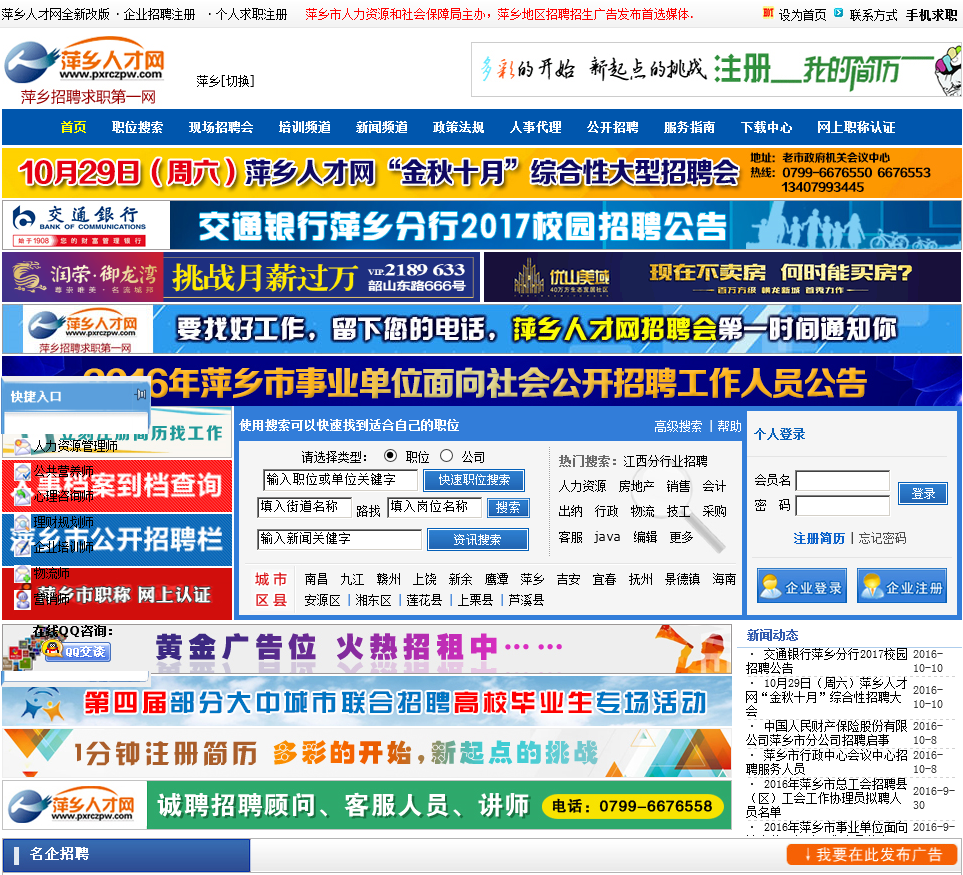Open the 交通银行萍乡分行2017校园招聘公告 banner
Screen dimensions: 963x875
(x=482, y=225)
